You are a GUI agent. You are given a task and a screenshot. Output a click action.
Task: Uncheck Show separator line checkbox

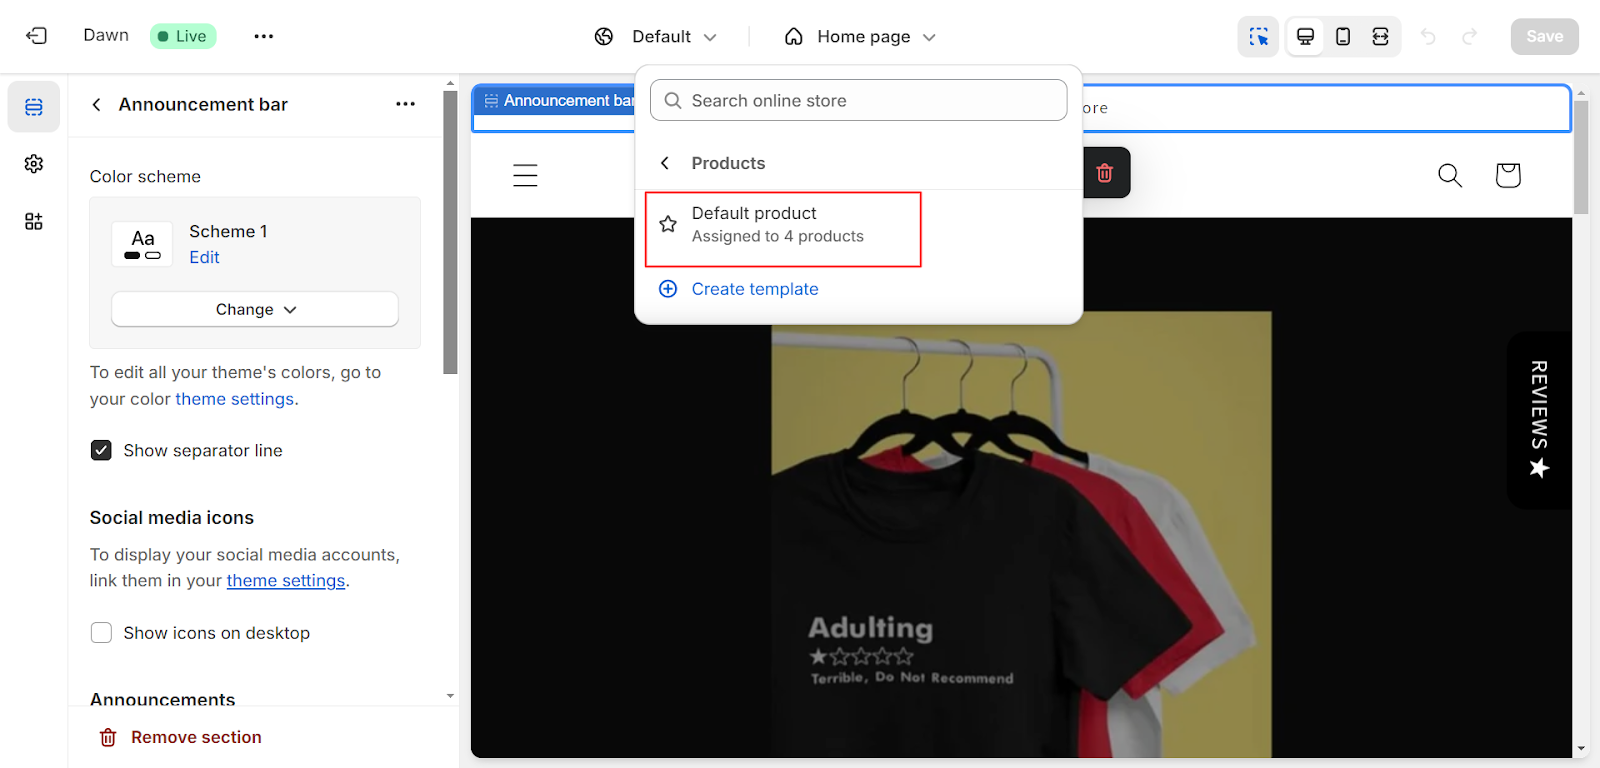coord(101,450)
